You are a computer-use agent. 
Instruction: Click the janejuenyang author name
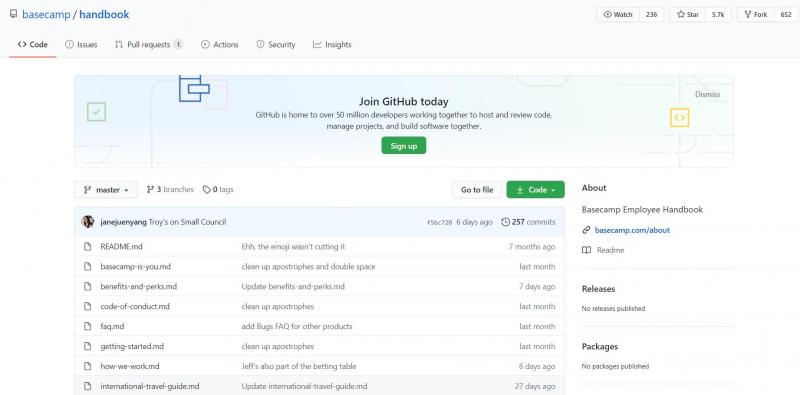[124, 222]
